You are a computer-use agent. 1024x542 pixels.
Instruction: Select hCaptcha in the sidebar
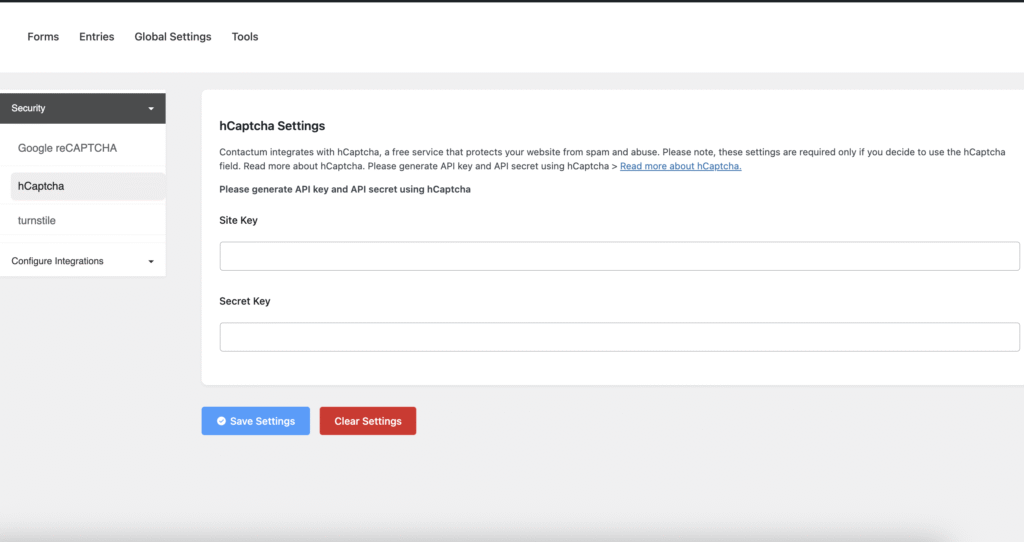[41, 186]
